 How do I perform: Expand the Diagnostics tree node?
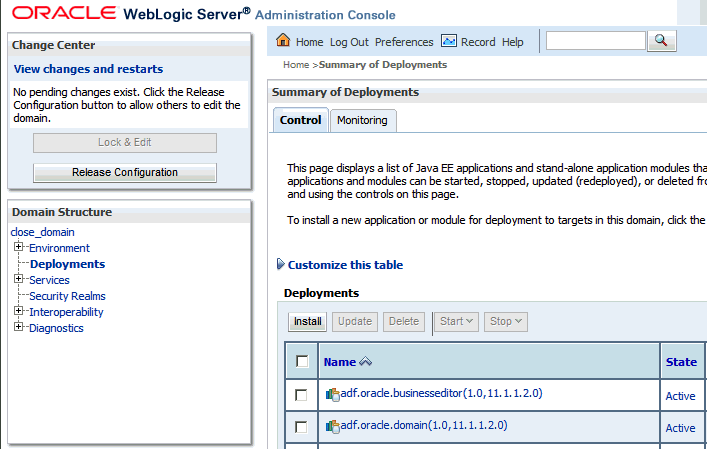(x=19, y=327)
